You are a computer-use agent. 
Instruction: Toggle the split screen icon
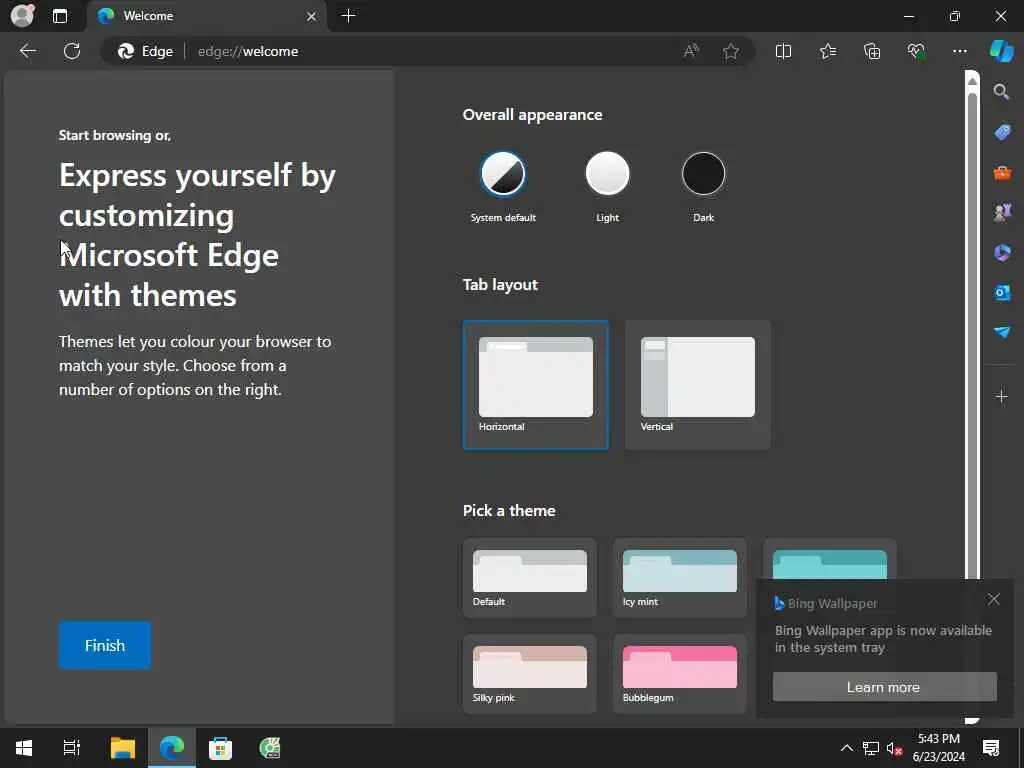click(783, 51)
